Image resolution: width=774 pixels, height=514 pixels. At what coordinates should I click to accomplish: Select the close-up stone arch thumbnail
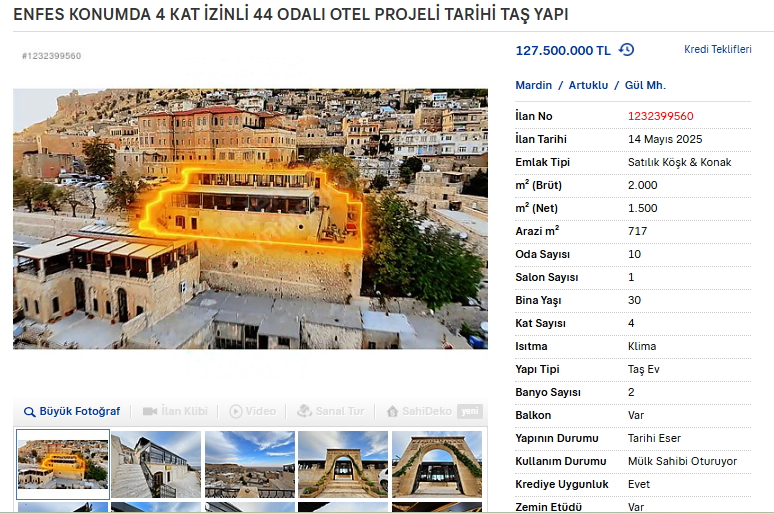437,464
